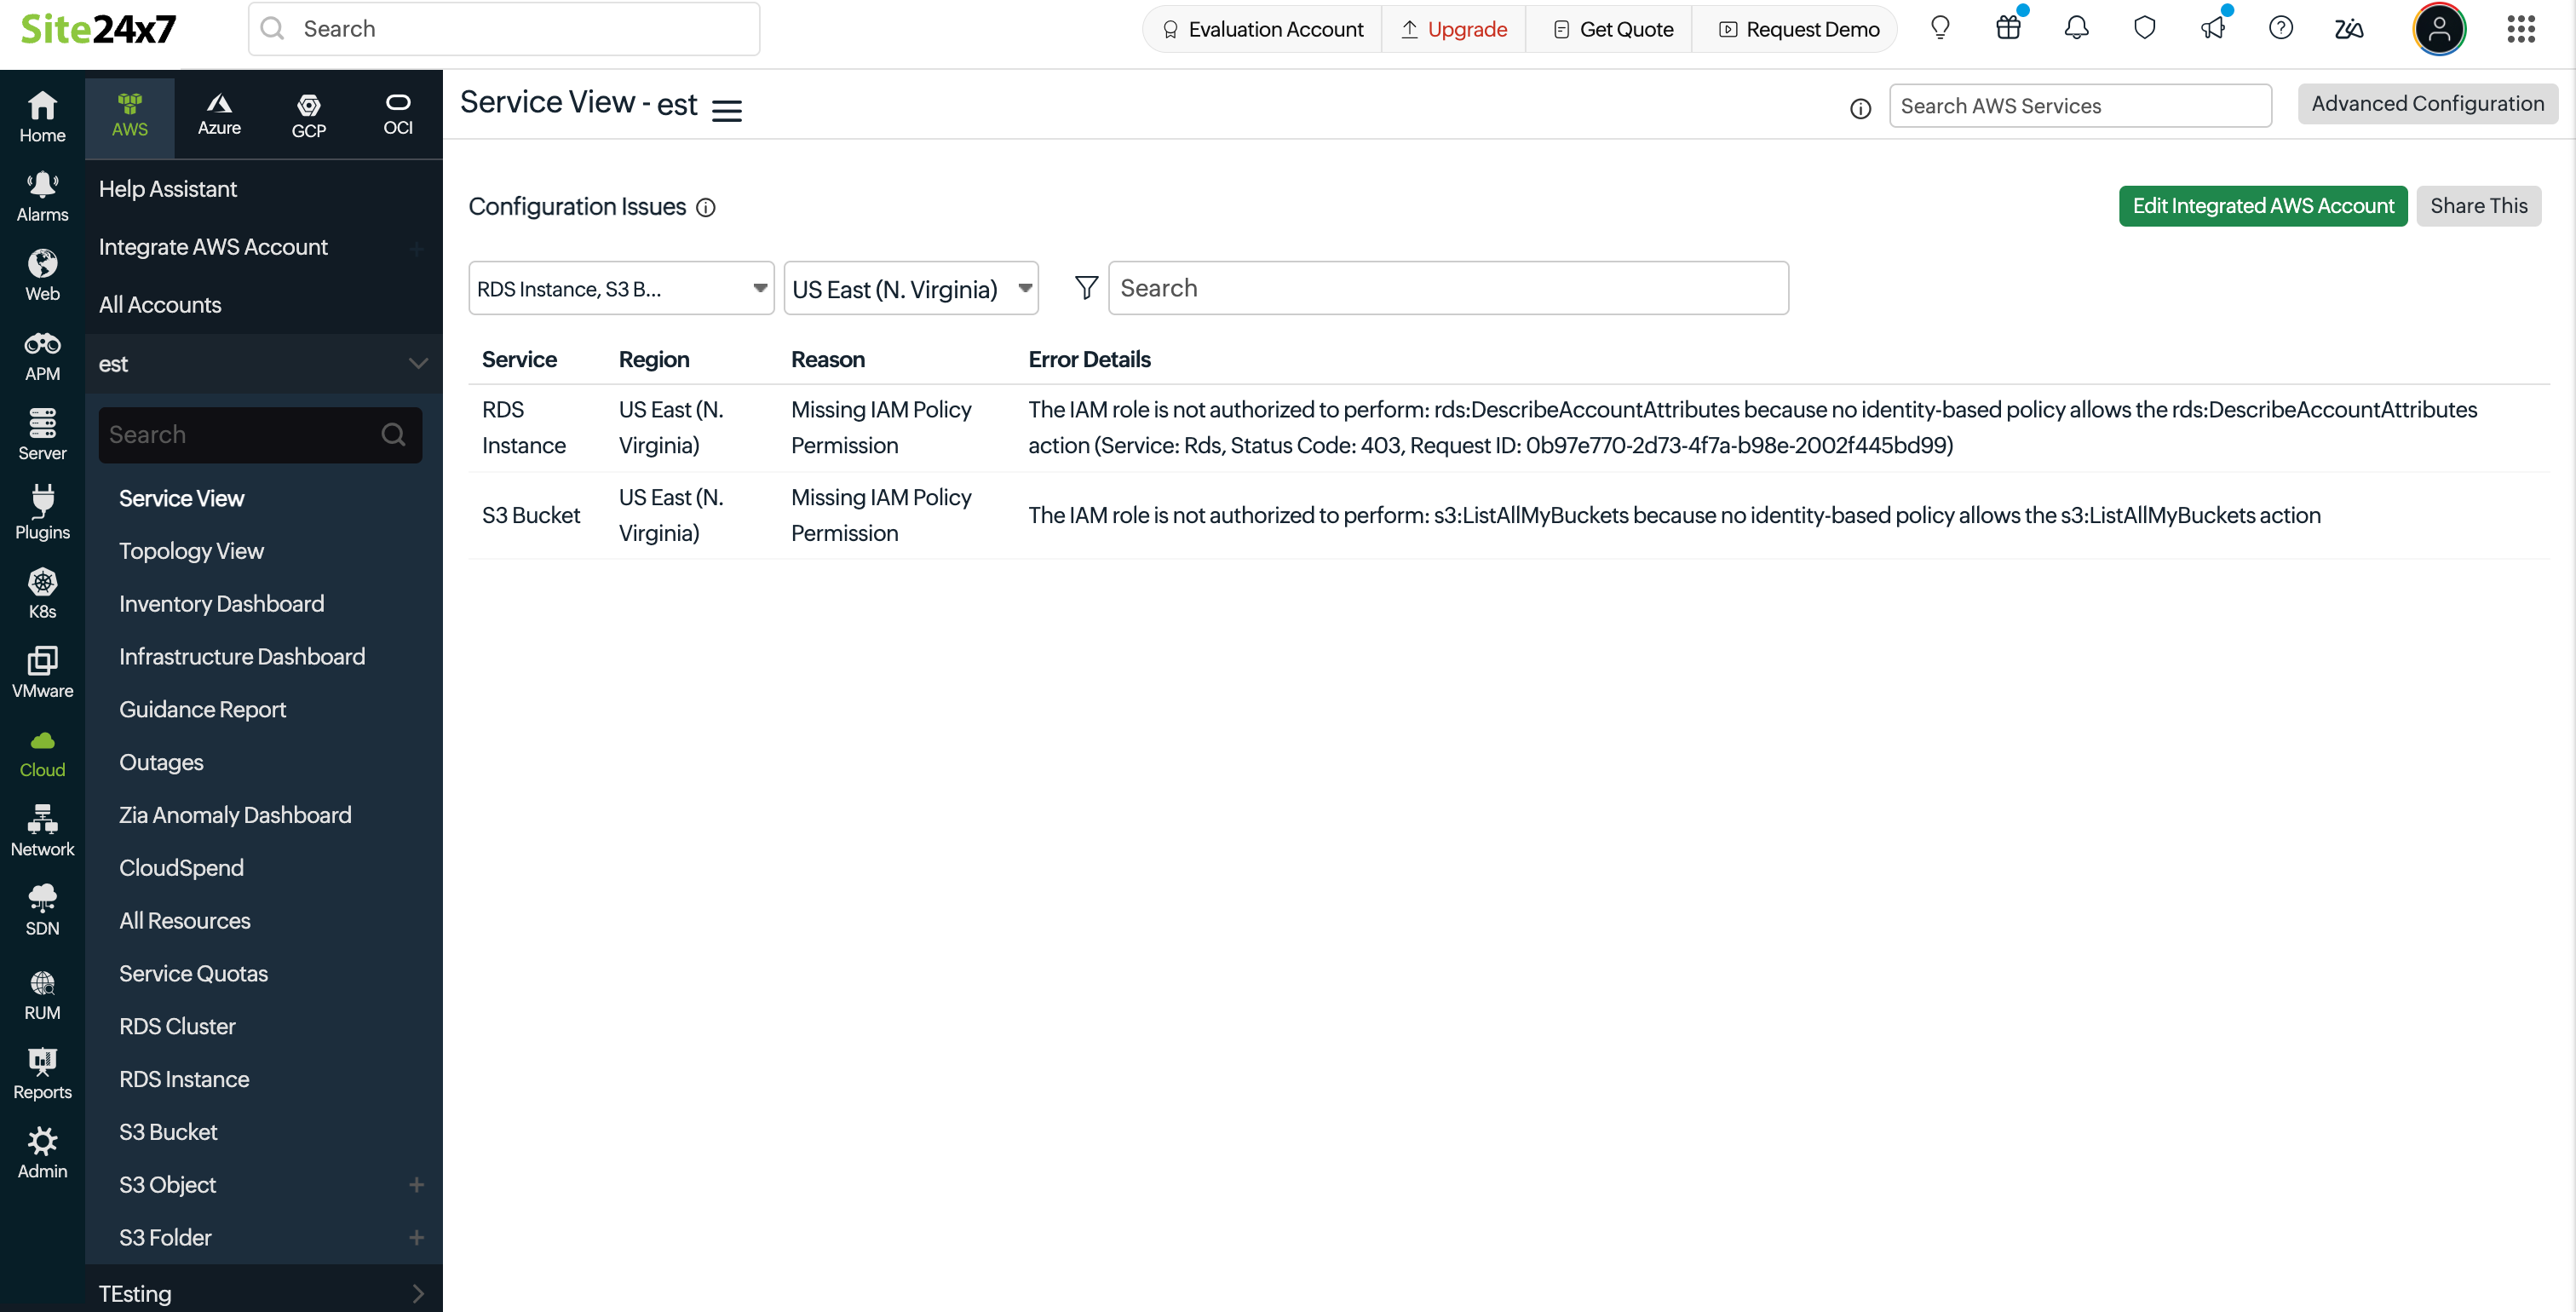Click the announcements megaphone icon
The height and width of the screenshot is (1312, 2576).
[x=2212, y=28]
